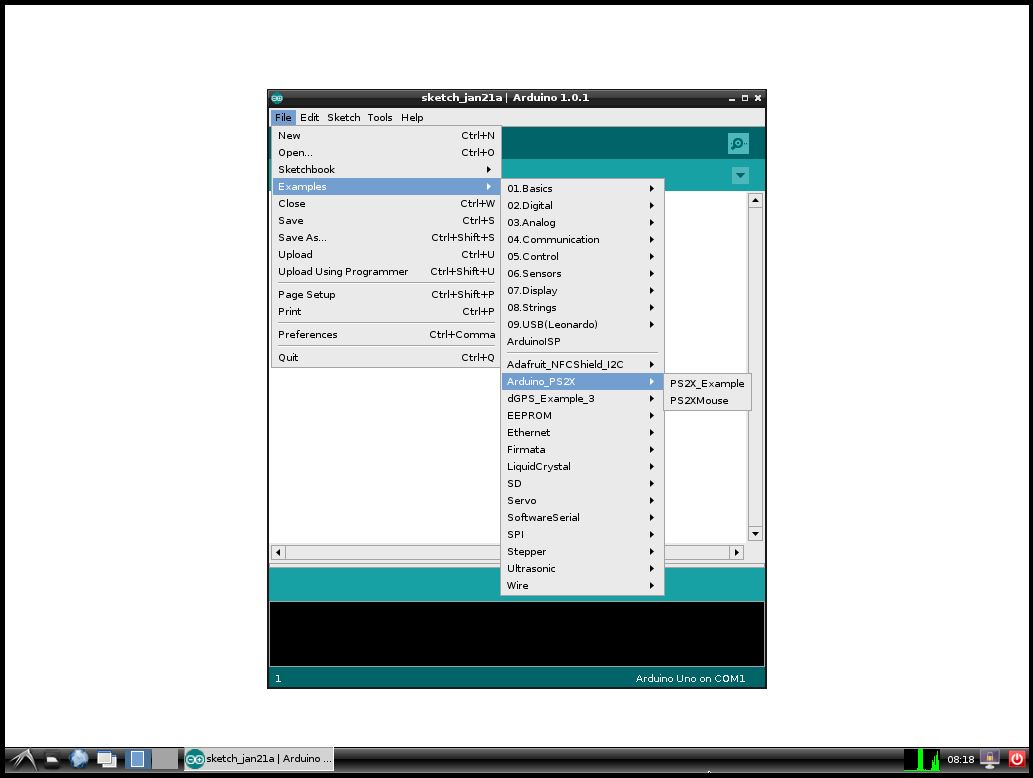
Task: Choose ArduinoISP from examples list
Action: tap(534, 341)
